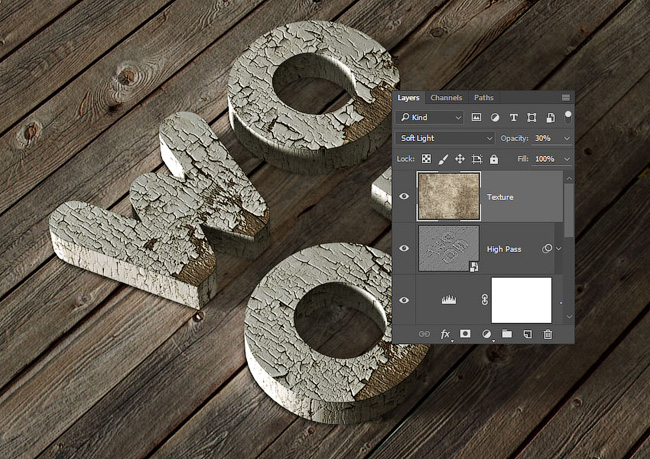650x459 pixels.
Task: Select the Layers tab
Action: click(408, 98)
